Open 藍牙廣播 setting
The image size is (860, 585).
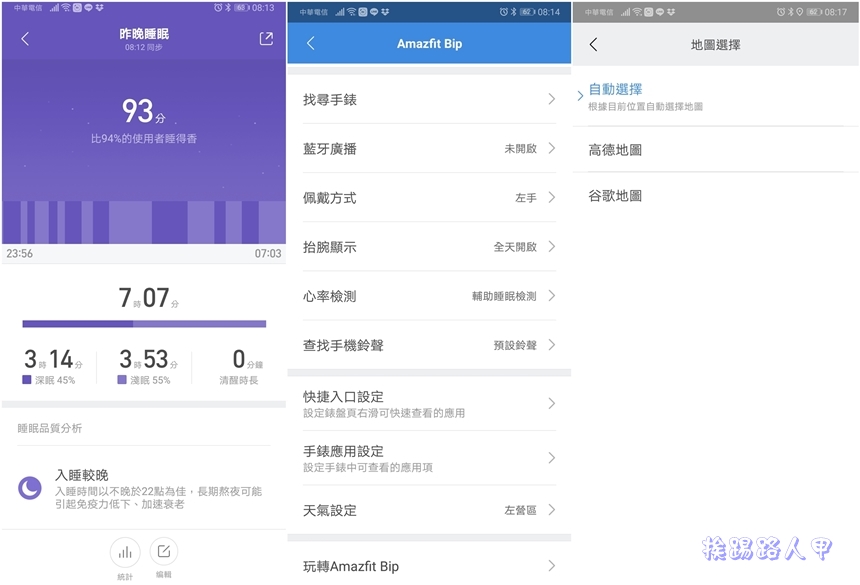(429, 149)
